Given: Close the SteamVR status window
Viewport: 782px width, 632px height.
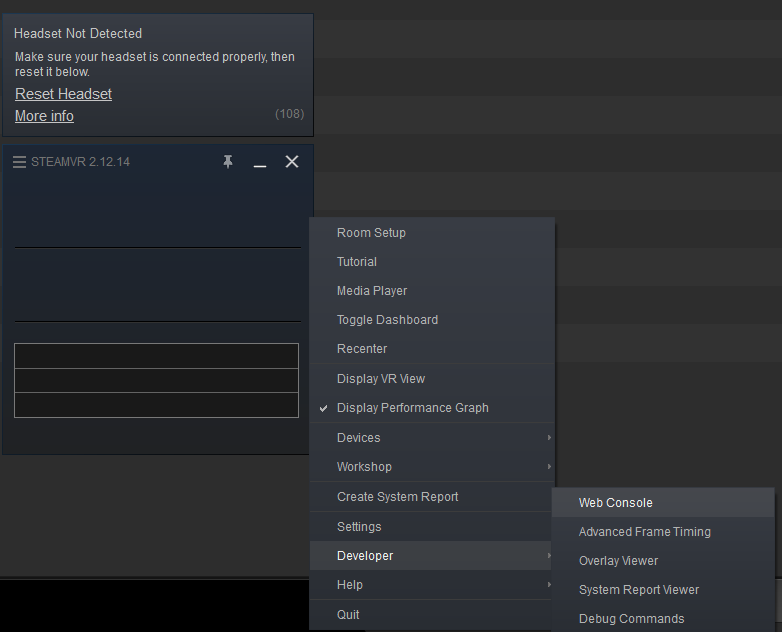Looking at the screenshot, I should pos(292,162).
